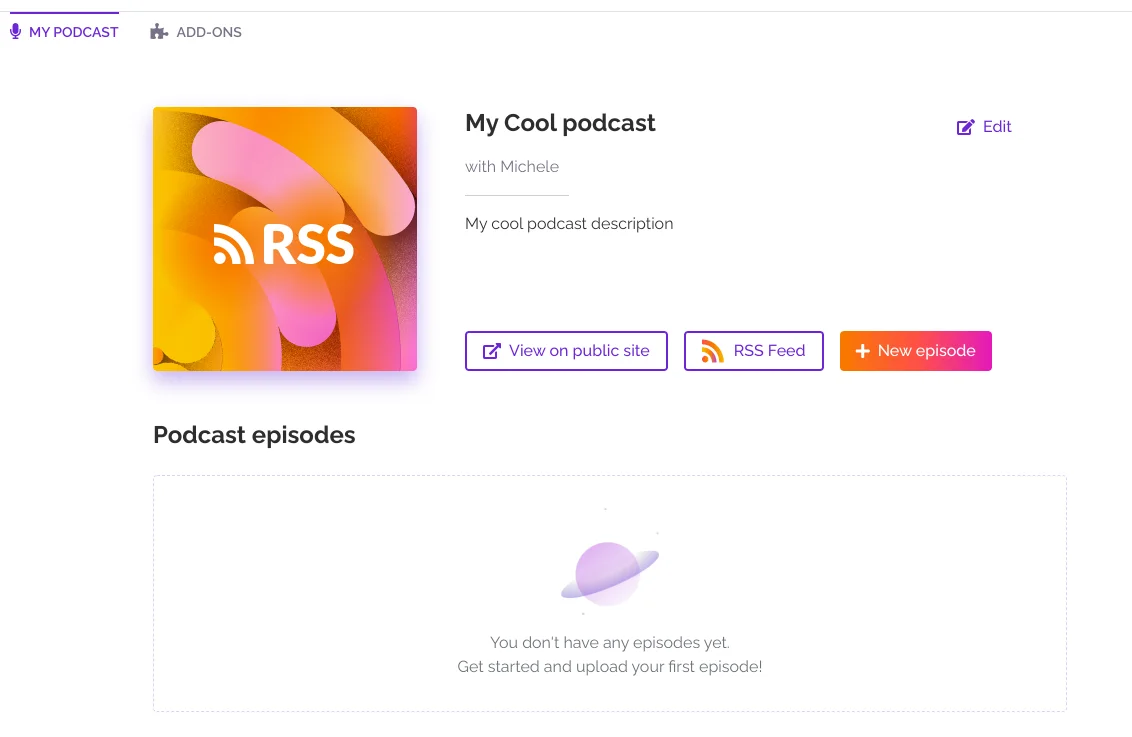Create a New episode
The height and width of the screenshot is (737, 1132).
click(x=915, y=351)
